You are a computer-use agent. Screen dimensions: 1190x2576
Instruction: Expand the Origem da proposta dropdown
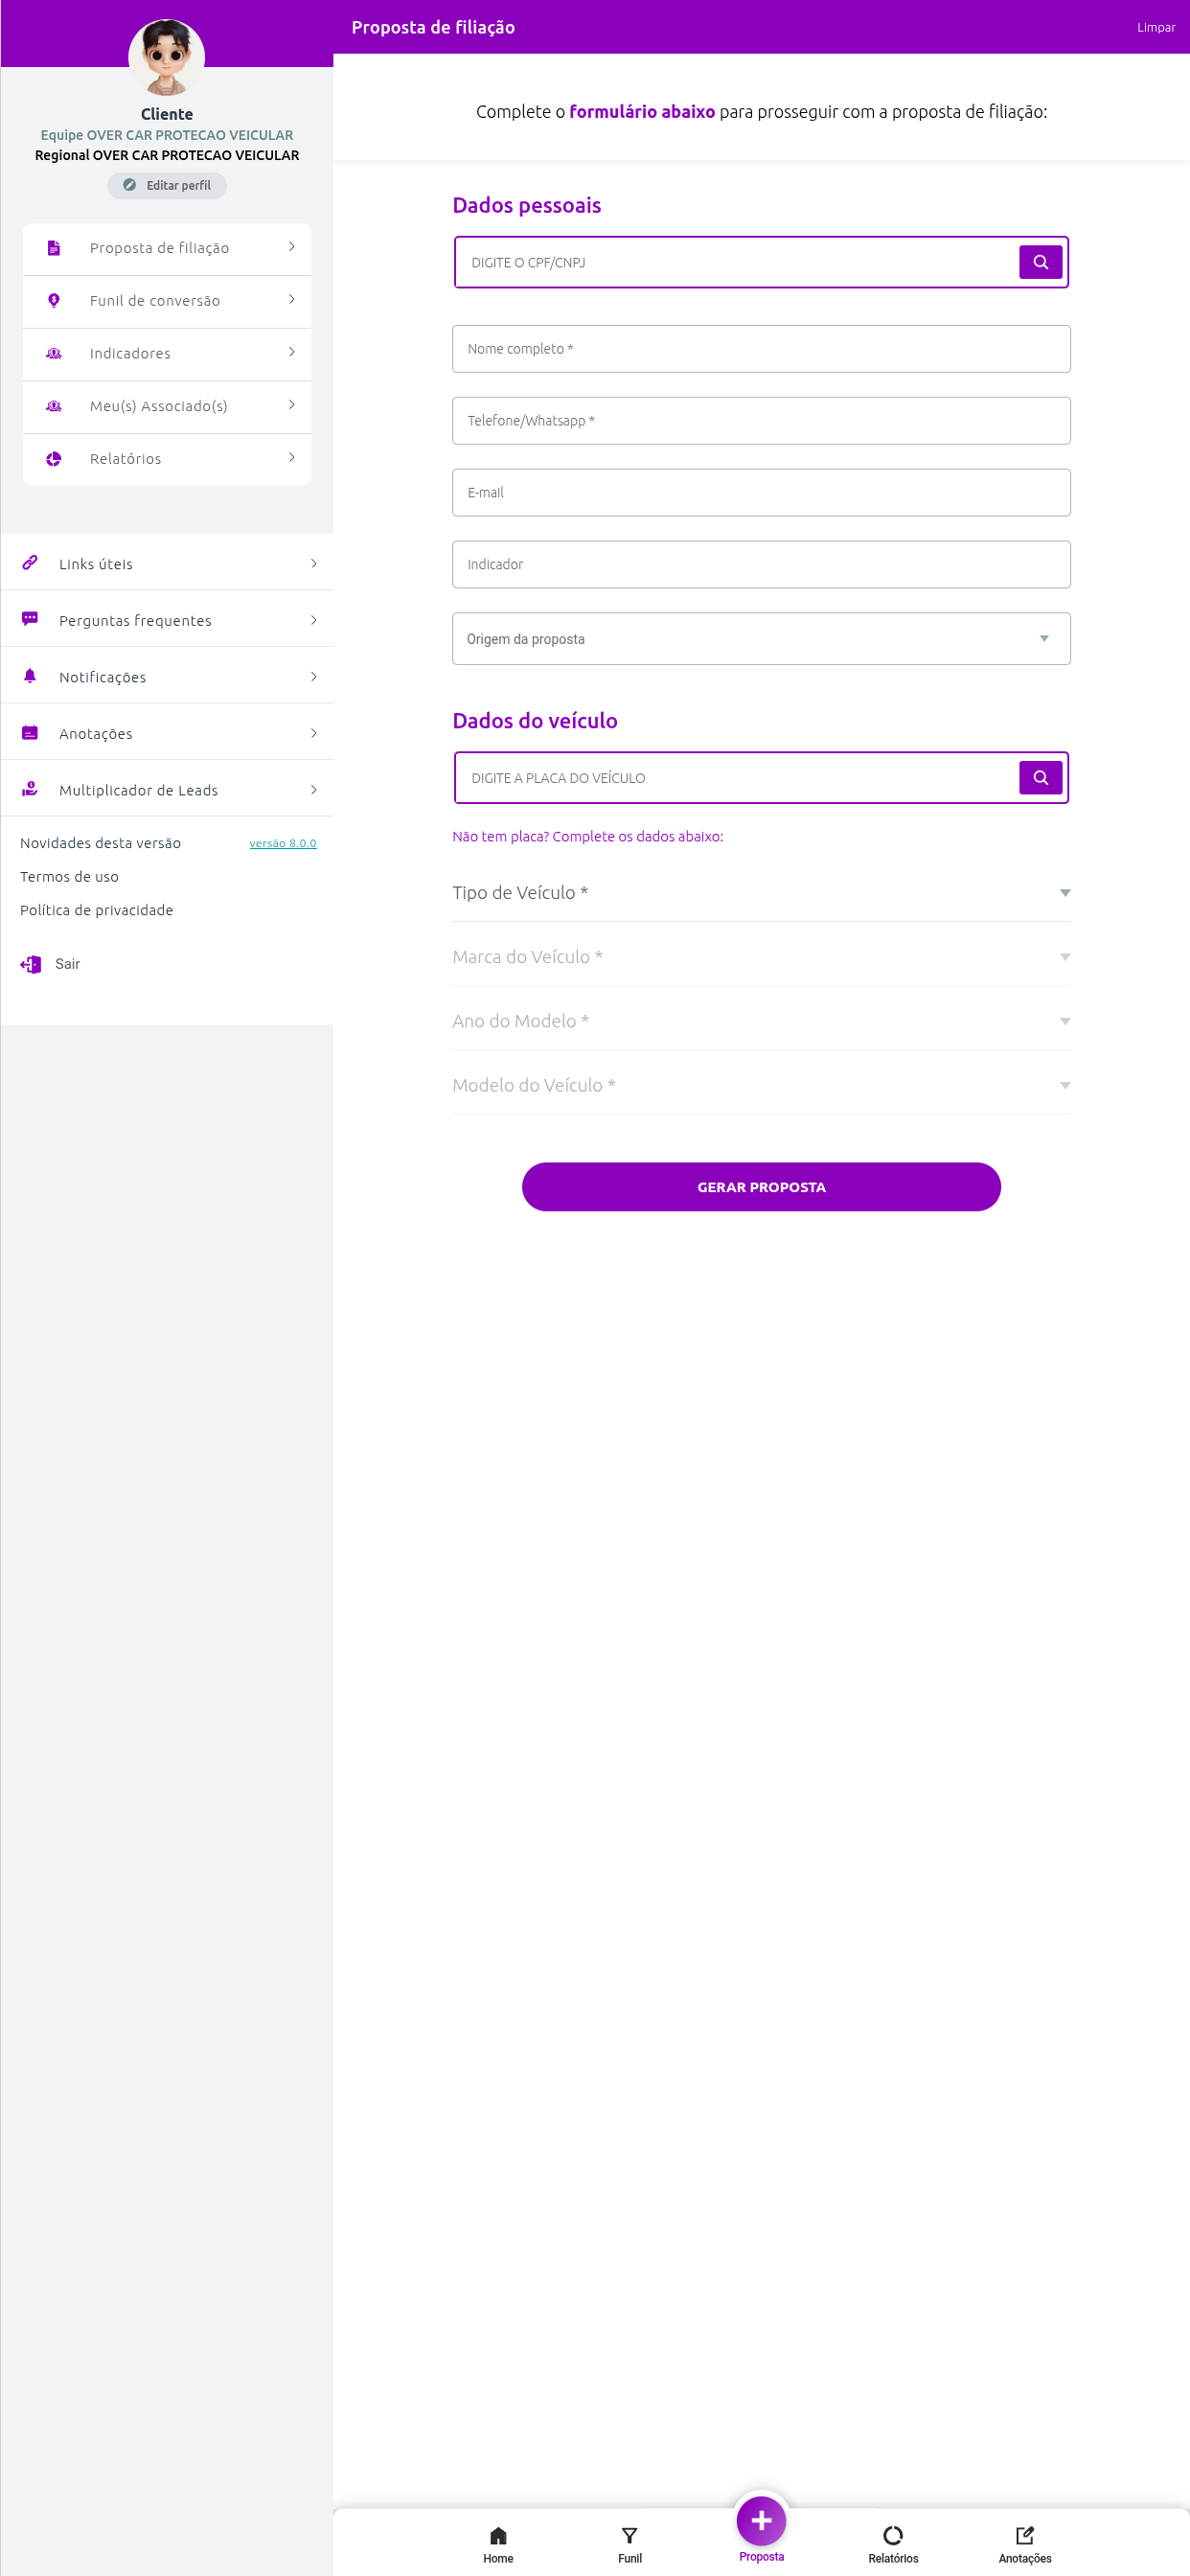click(x=761, y=638)
